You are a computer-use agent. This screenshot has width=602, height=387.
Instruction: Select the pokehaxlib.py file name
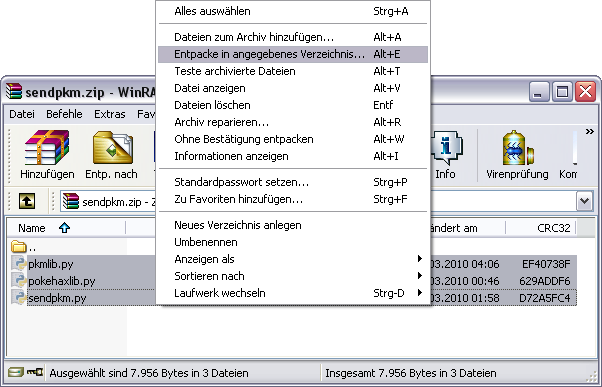point(62,281)
